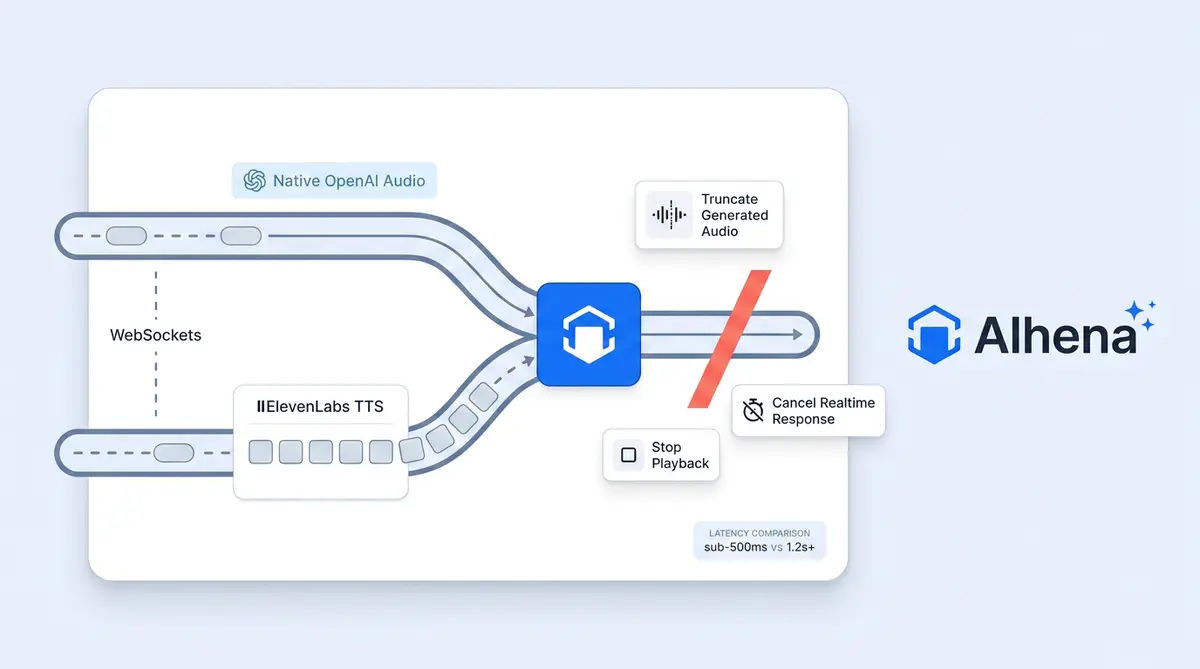Open the Latency Comparison tab
Viewport: 1200px width, 669px height.
coord(759,533)
